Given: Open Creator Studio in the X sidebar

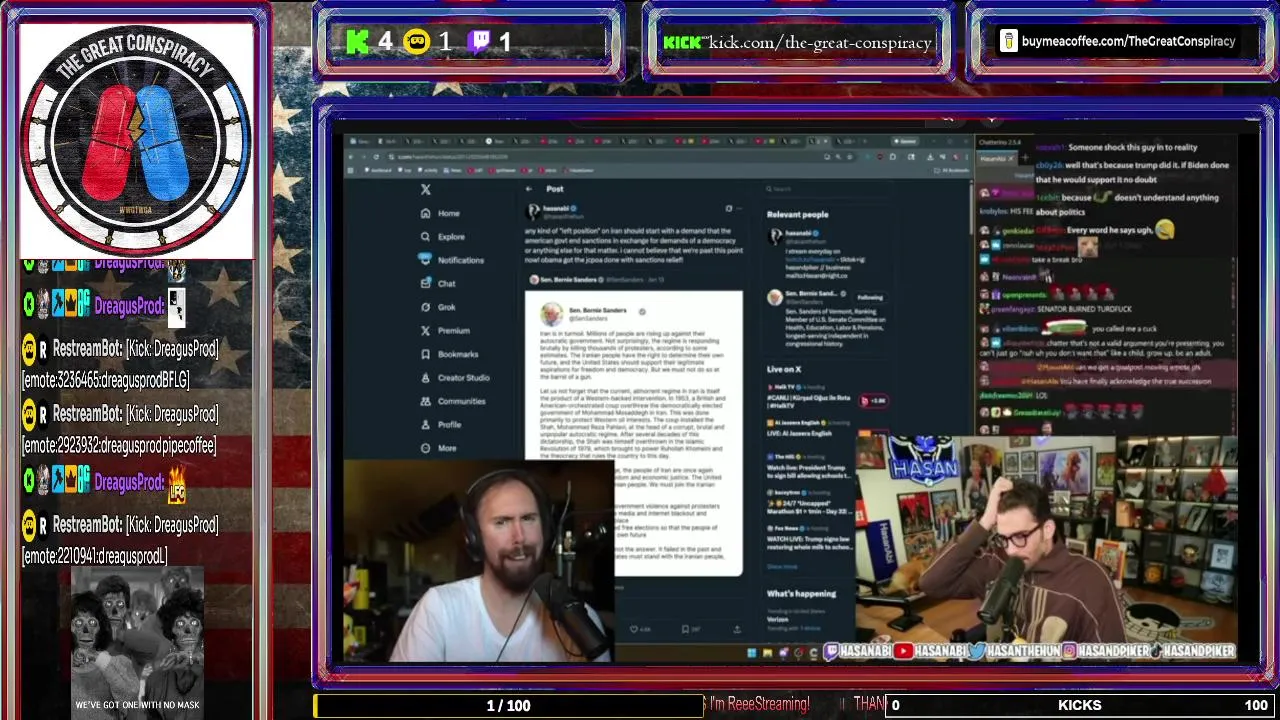Looking at the screenshot, I should tap(455, 377).
